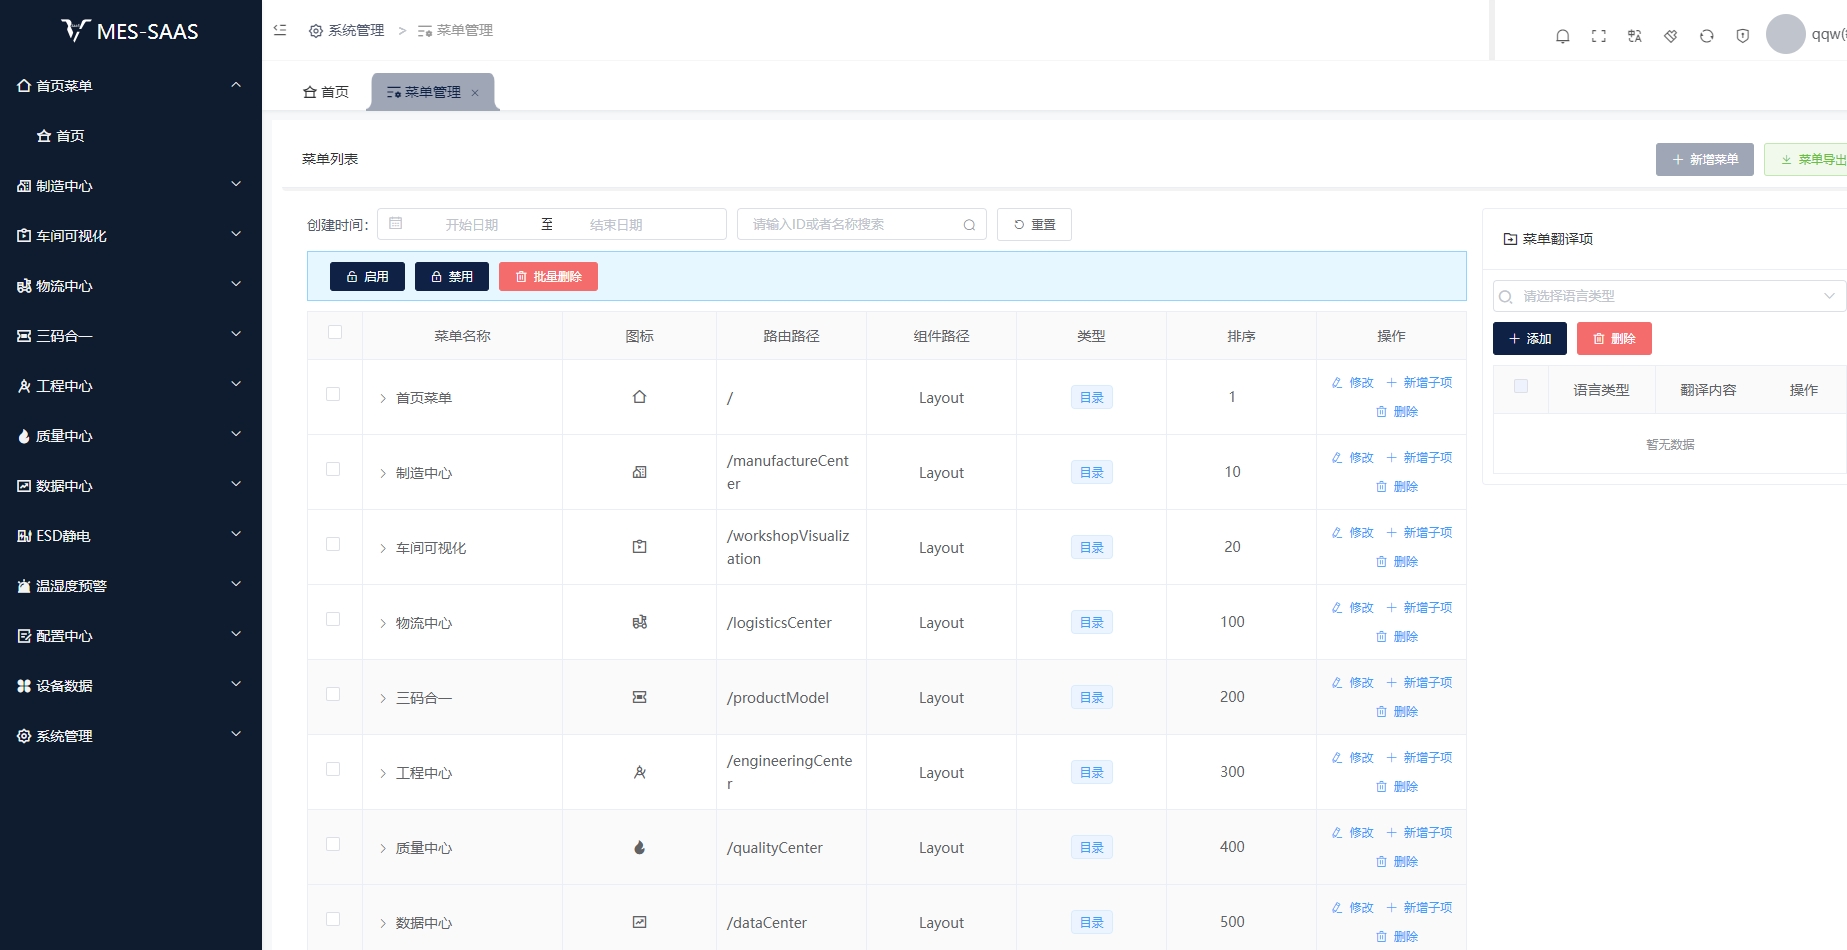Click the 新增菜单 button
Viewport: 1847px width, 950px height.
click(1705, 159)
